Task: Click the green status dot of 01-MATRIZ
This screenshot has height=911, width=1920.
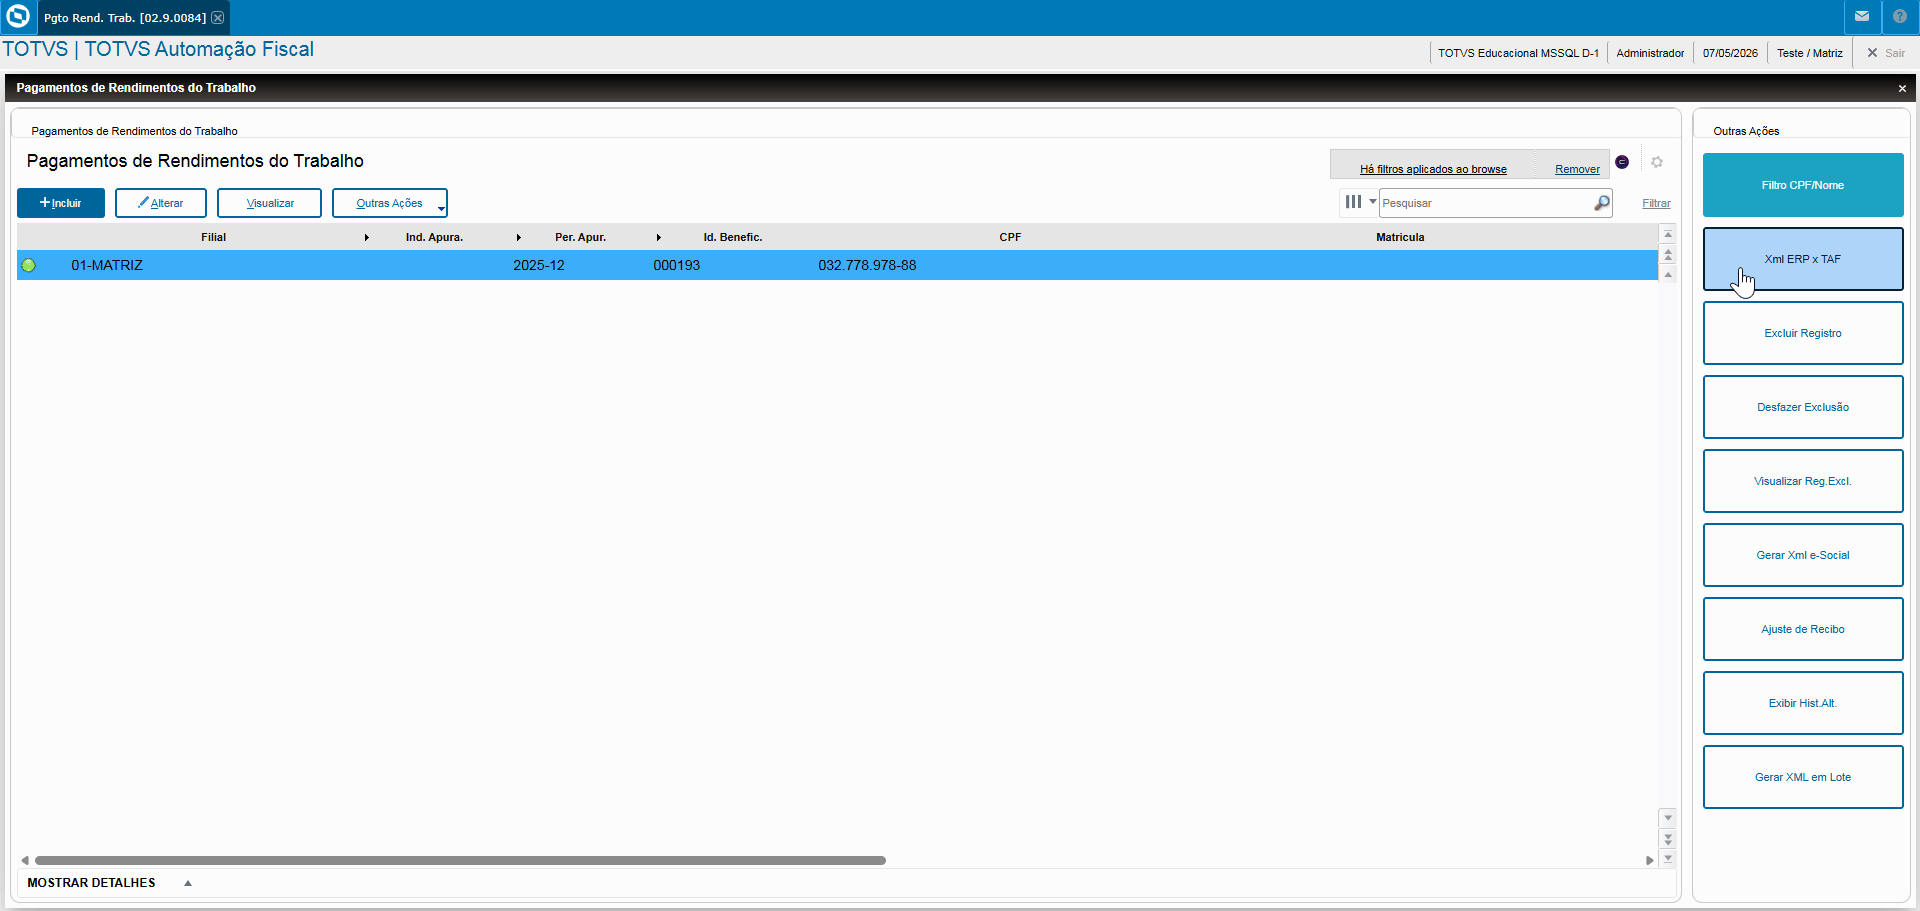Action: tap(29, 265)
